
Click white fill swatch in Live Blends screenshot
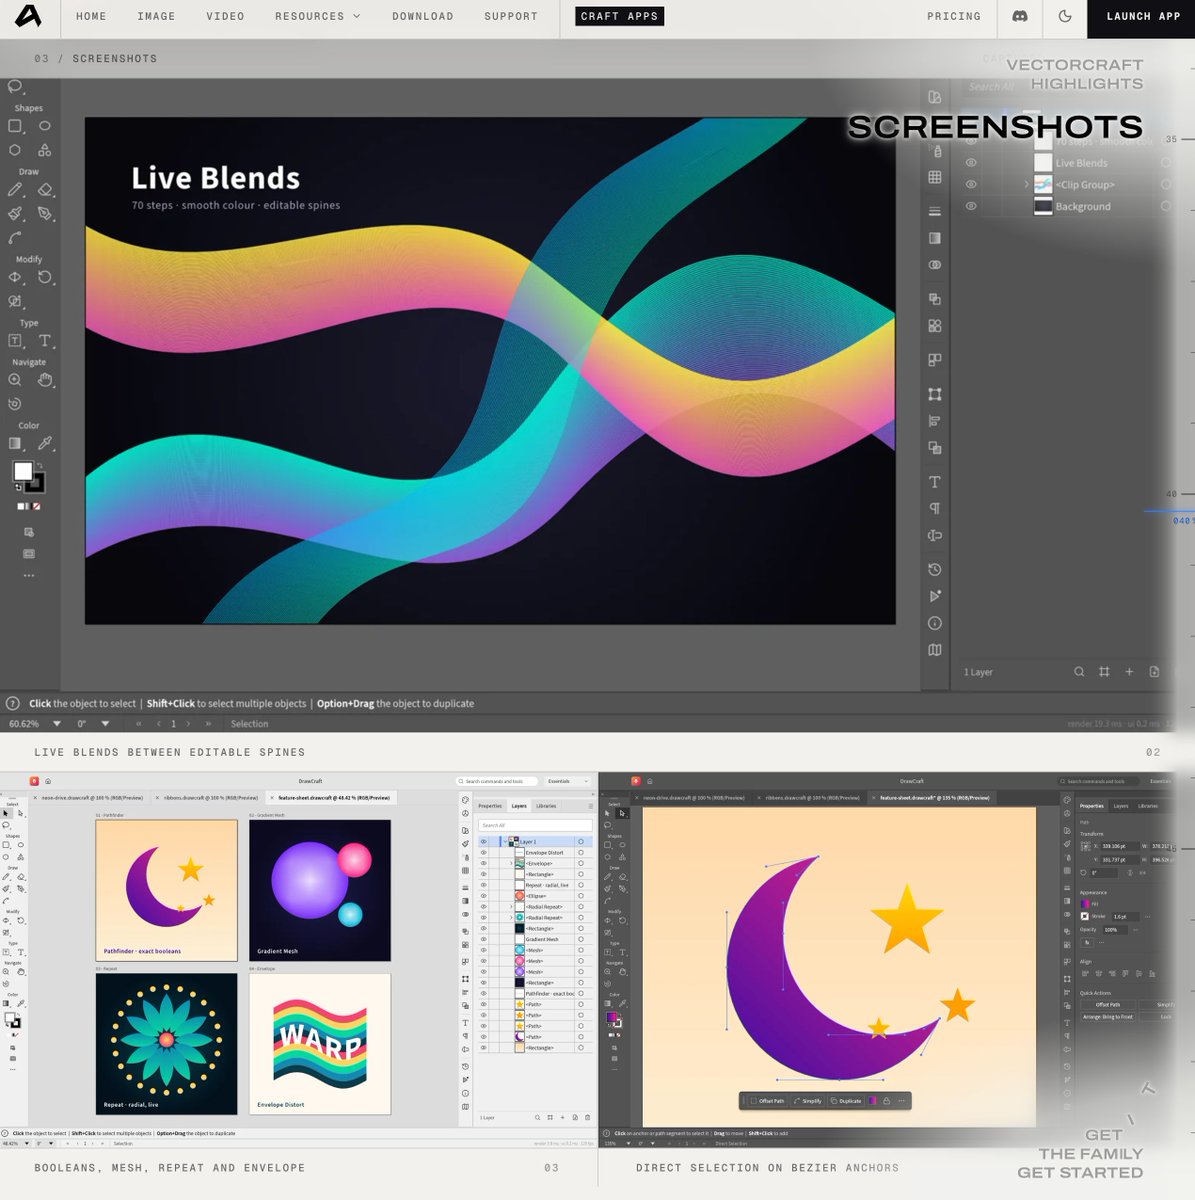coord(22,471)
